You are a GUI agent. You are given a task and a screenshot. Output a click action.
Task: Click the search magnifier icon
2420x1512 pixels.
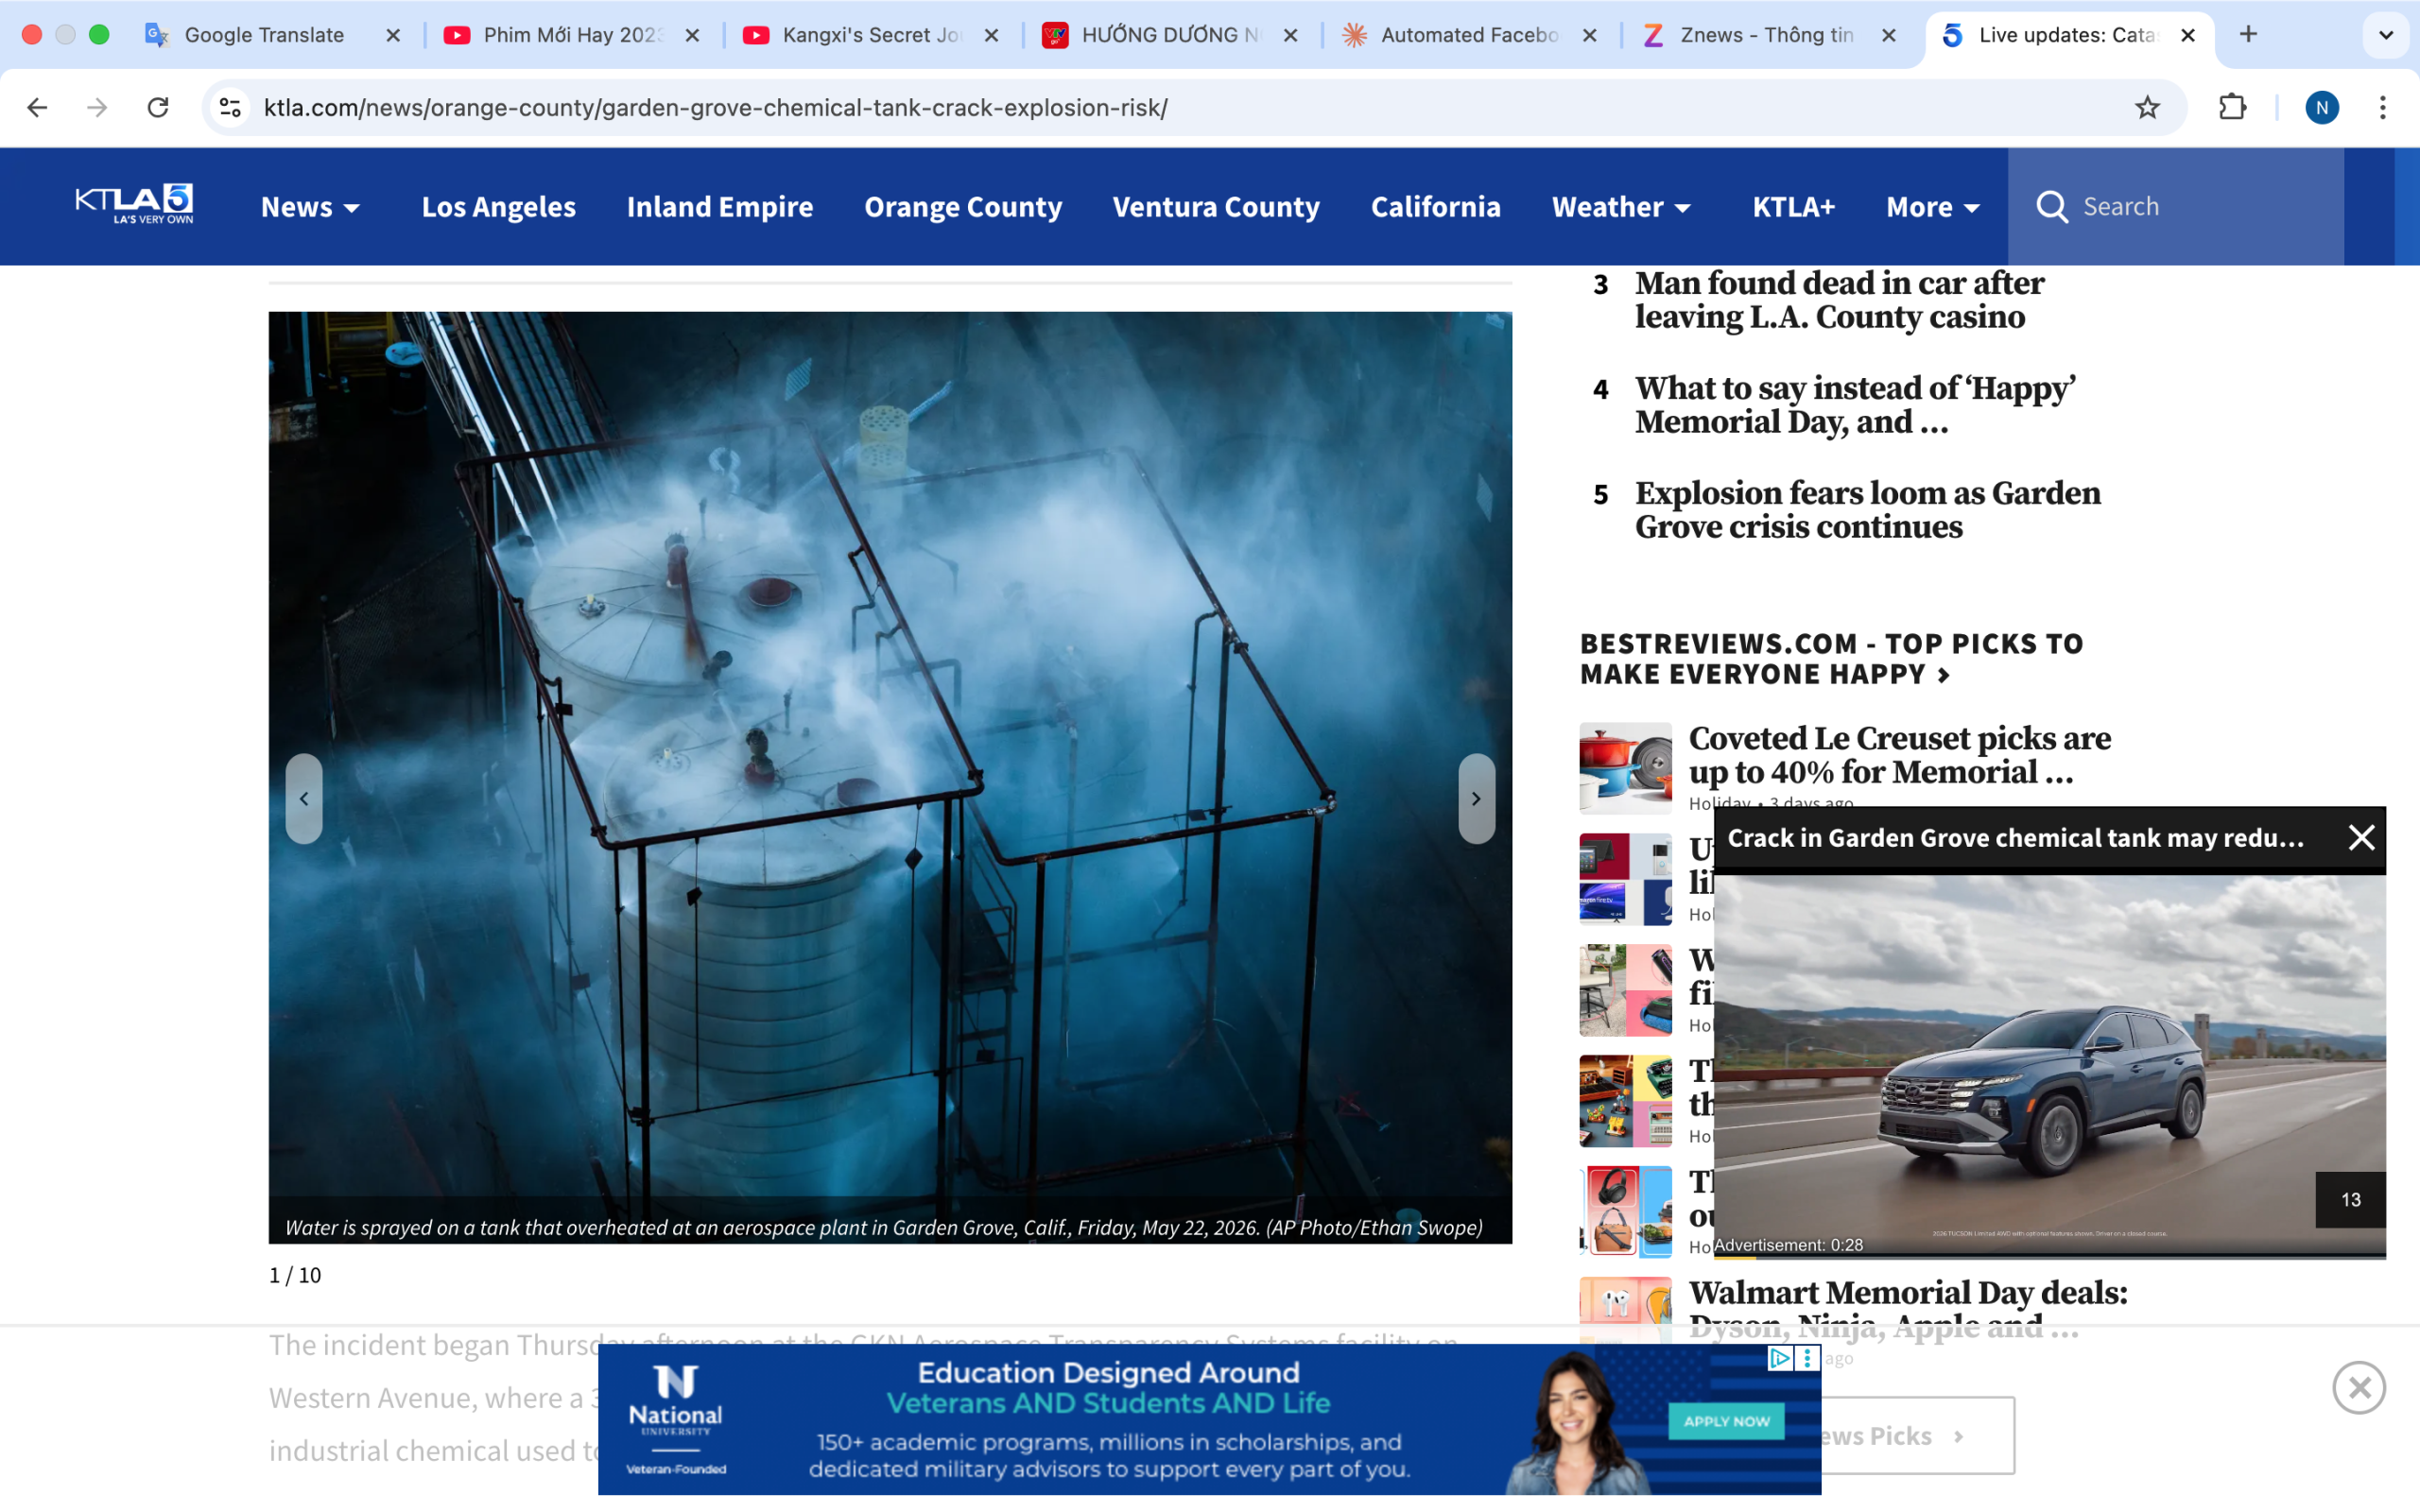point(2052,206)
